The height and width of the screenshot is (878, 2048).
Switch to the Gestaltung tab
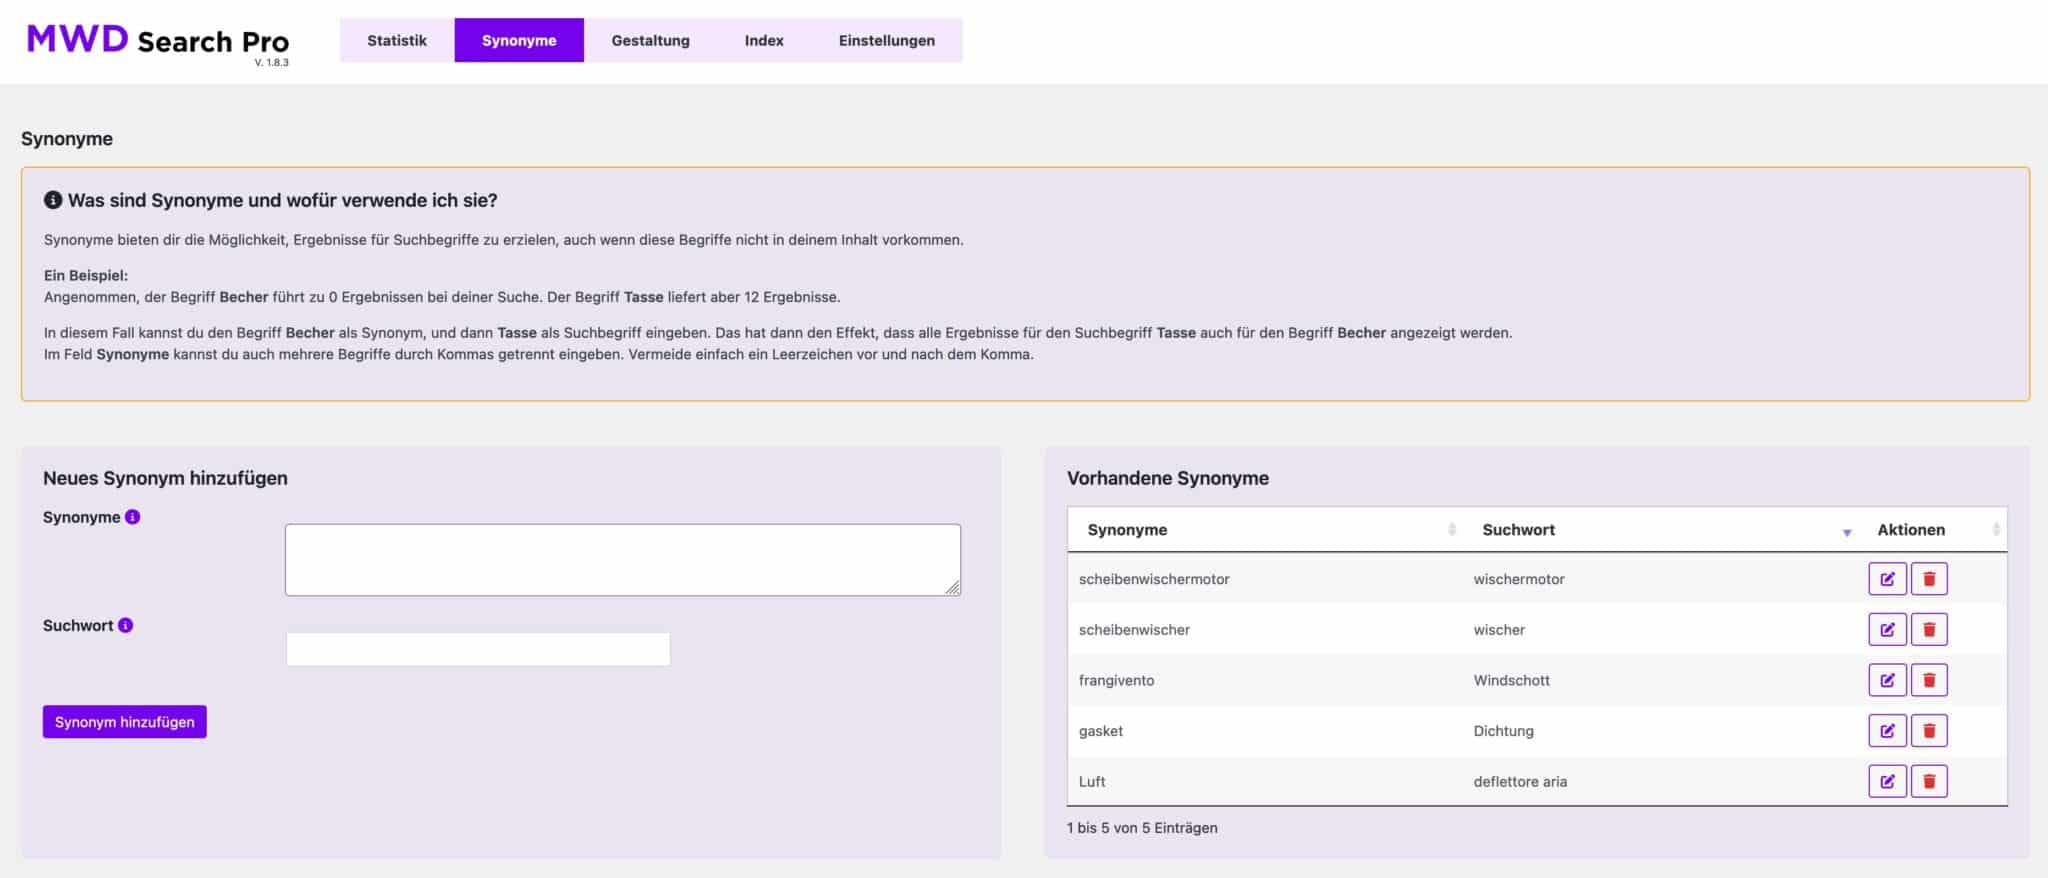(651, 40)
